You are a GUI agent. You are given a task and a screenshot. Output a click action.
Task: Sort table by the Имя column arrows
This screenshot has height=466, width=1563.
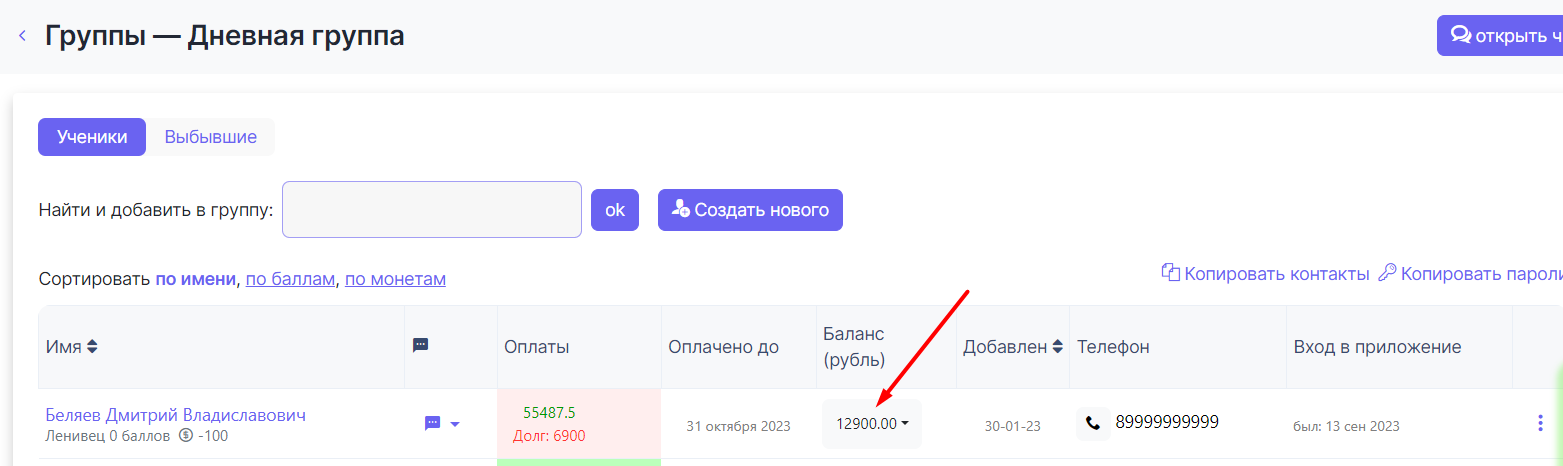point(93,347)
